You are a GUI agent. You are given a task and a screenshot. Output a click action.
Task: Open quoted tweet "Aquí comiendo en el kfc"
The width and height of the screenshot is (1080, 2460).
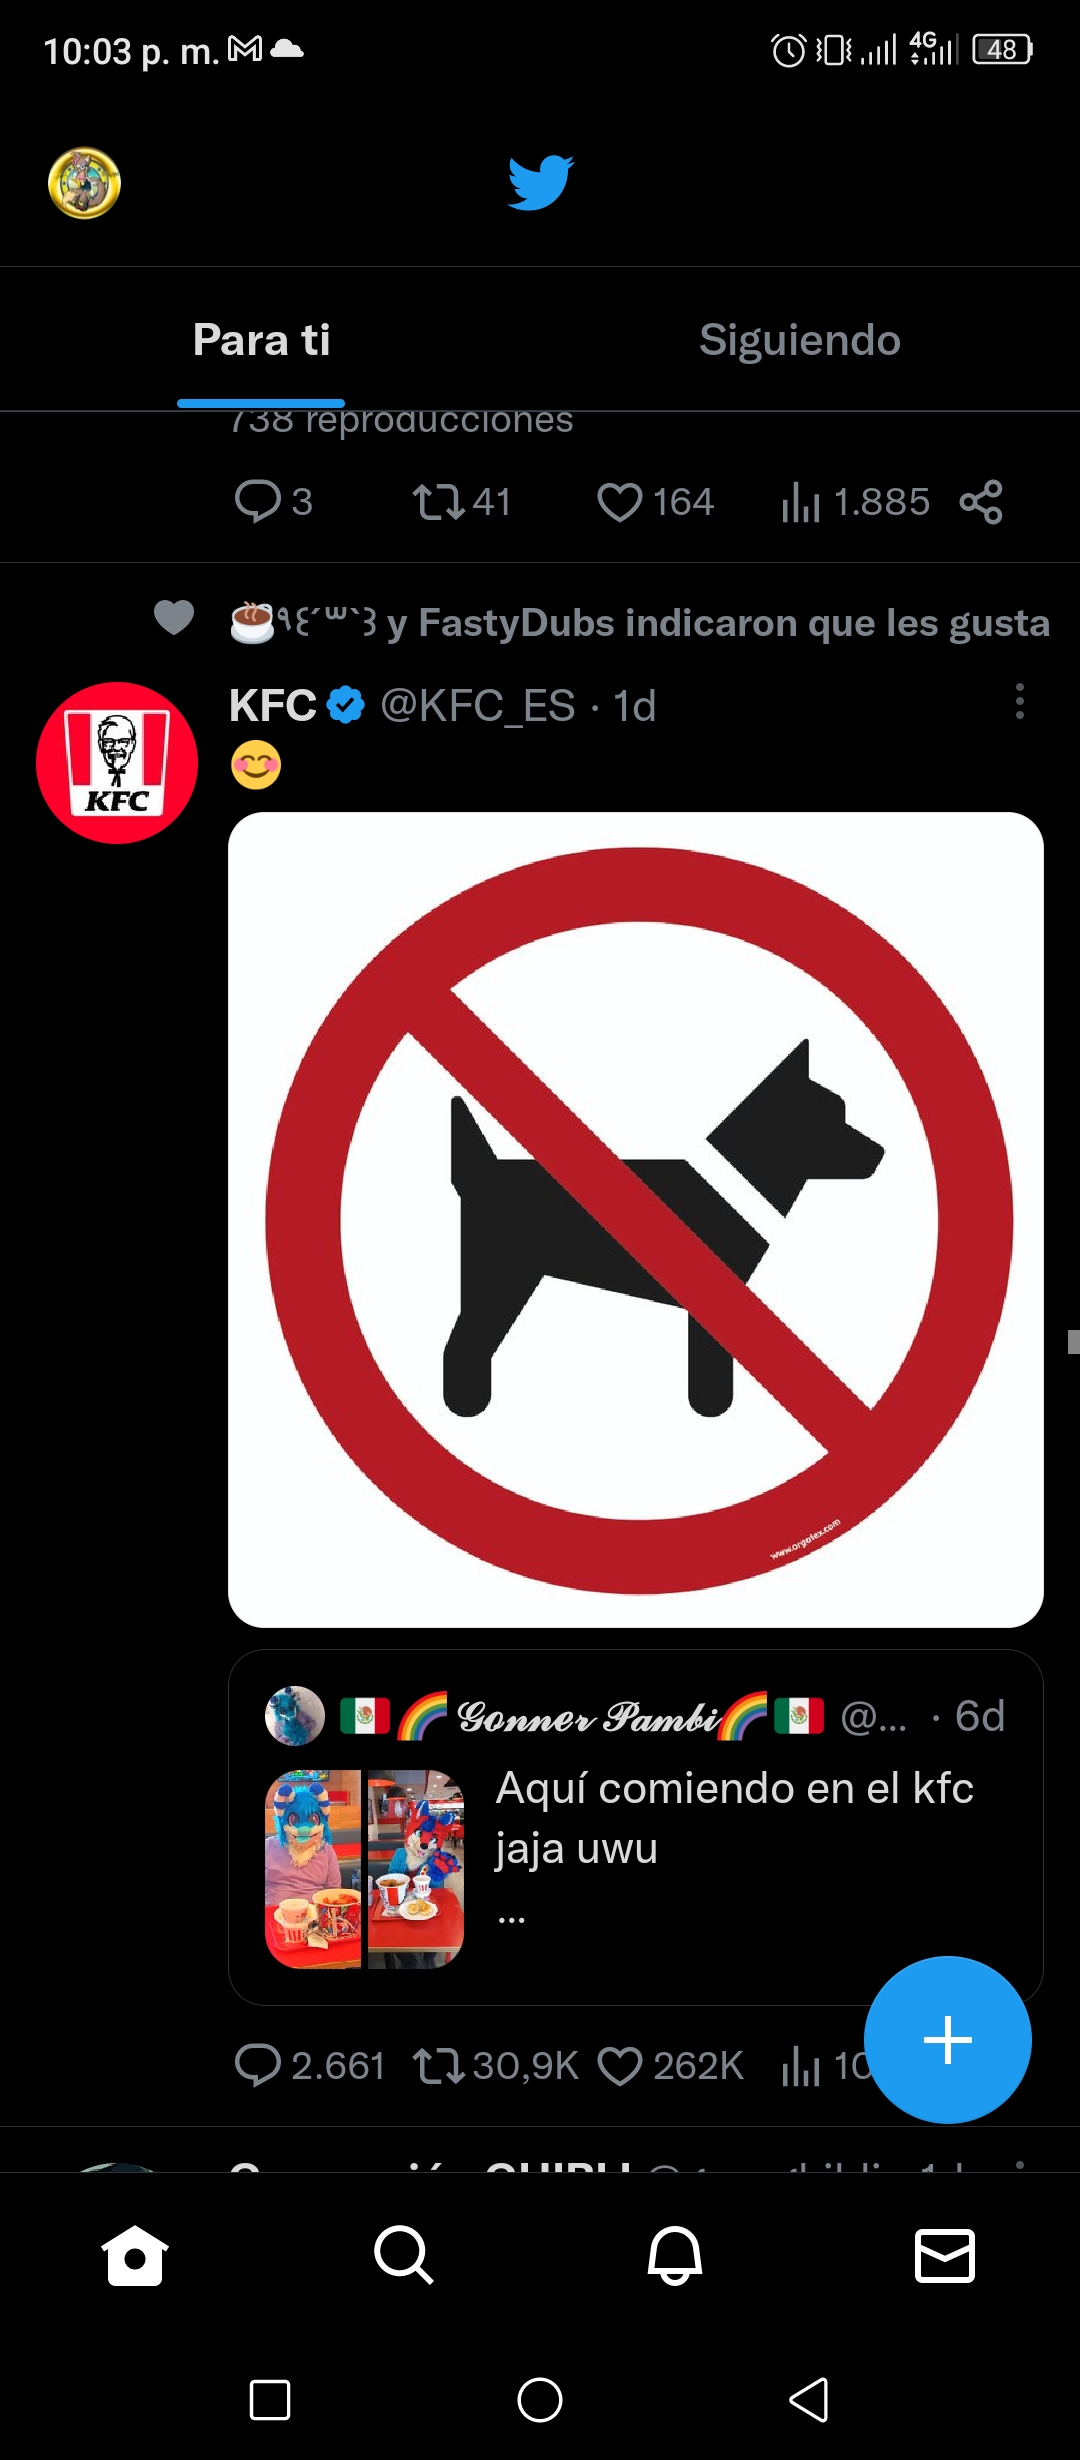636,1827
